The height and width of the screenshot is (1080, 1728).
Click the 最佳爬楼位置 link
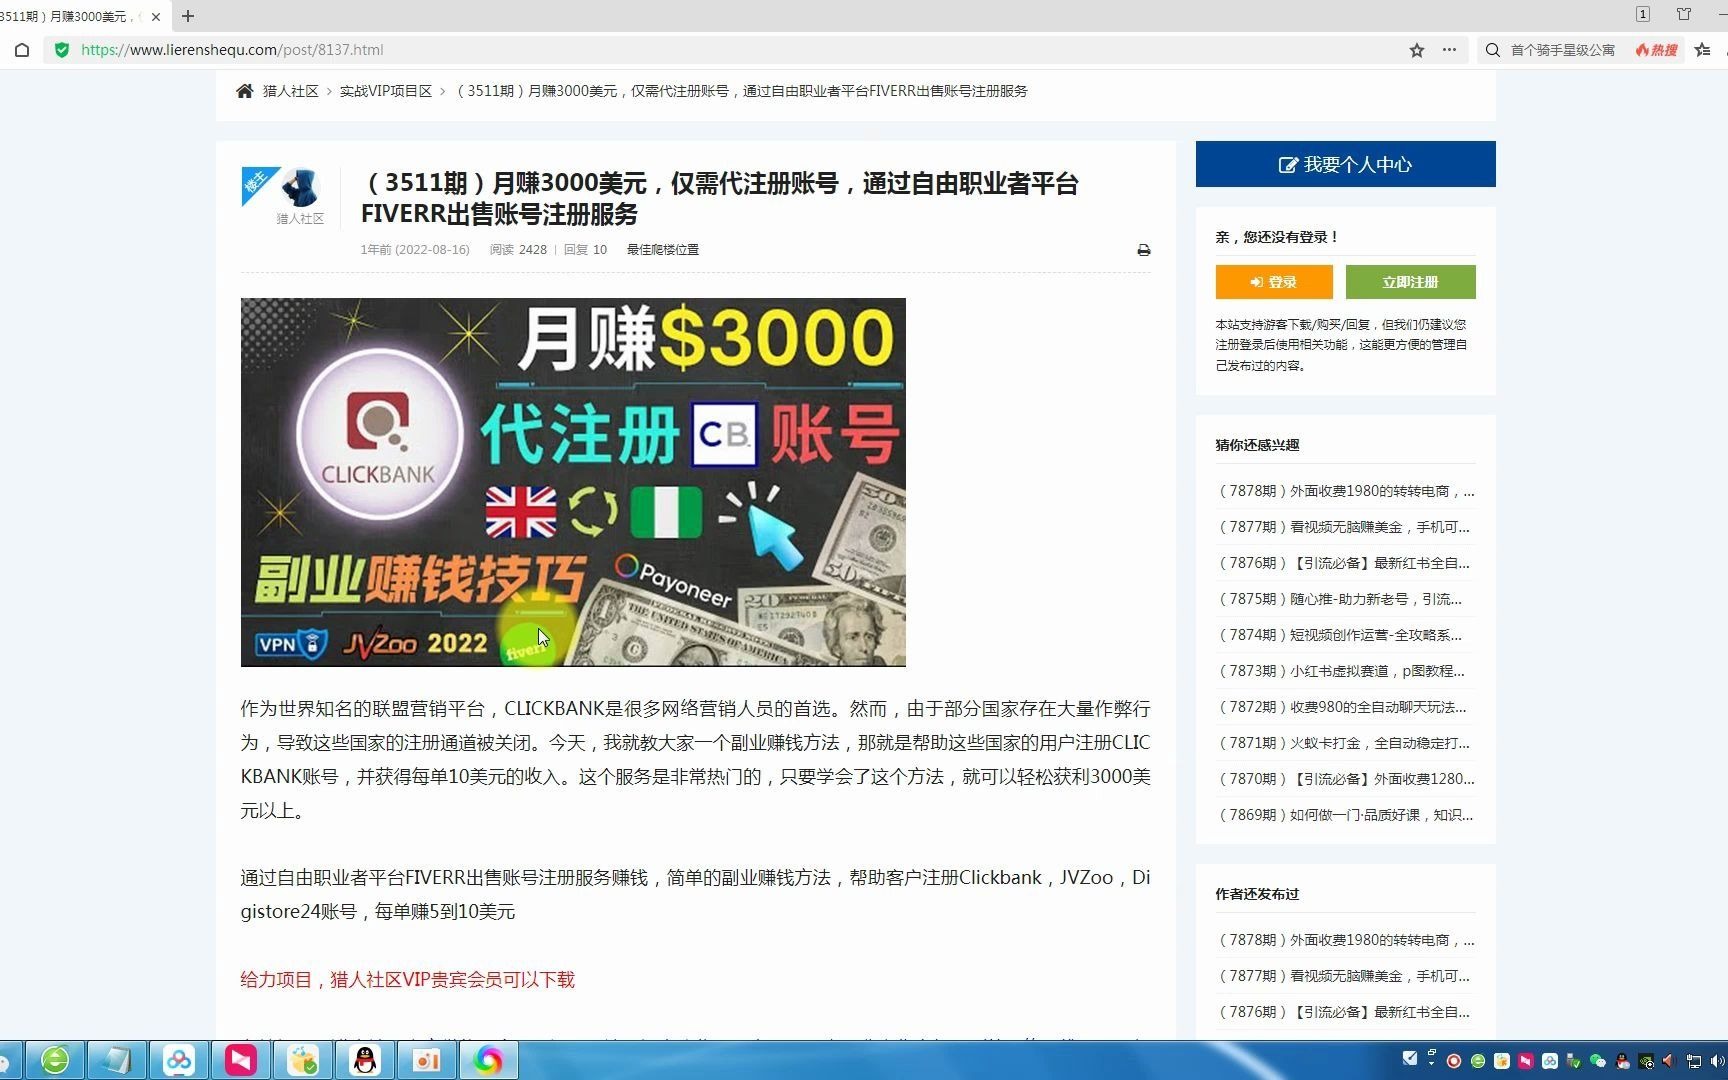click(663, 250)
